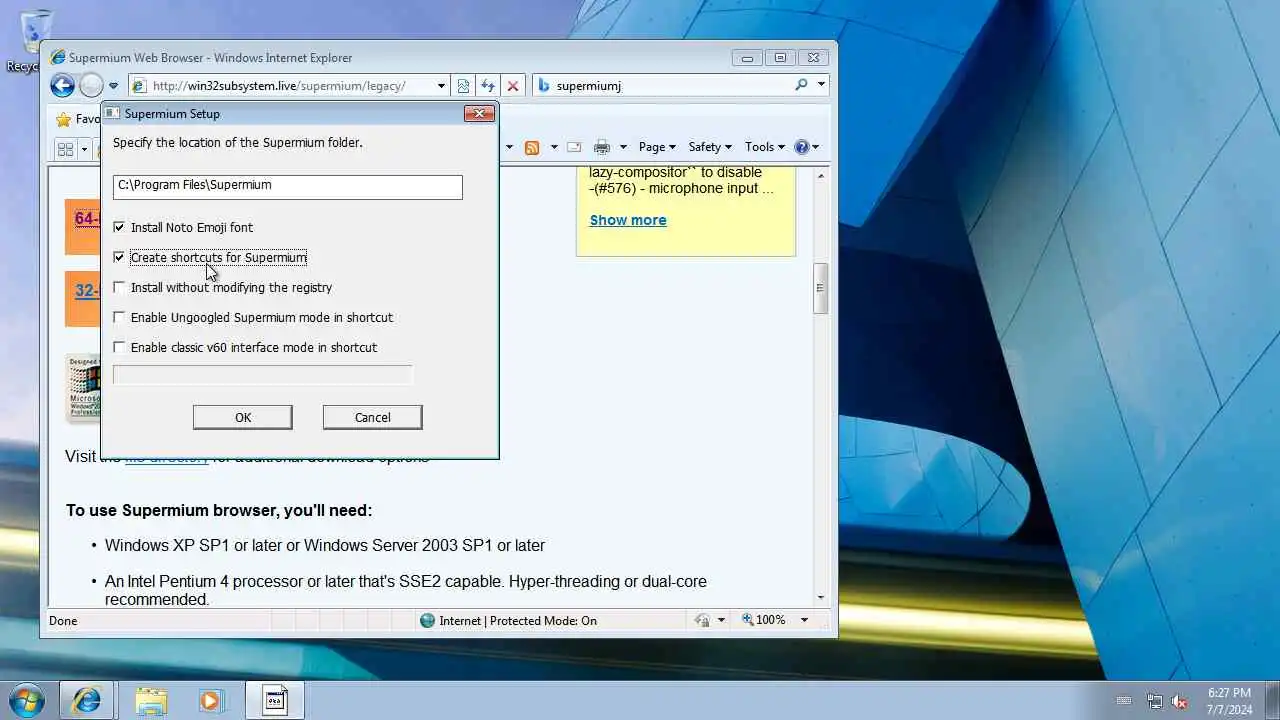Click the Print icon

(601, 147)
